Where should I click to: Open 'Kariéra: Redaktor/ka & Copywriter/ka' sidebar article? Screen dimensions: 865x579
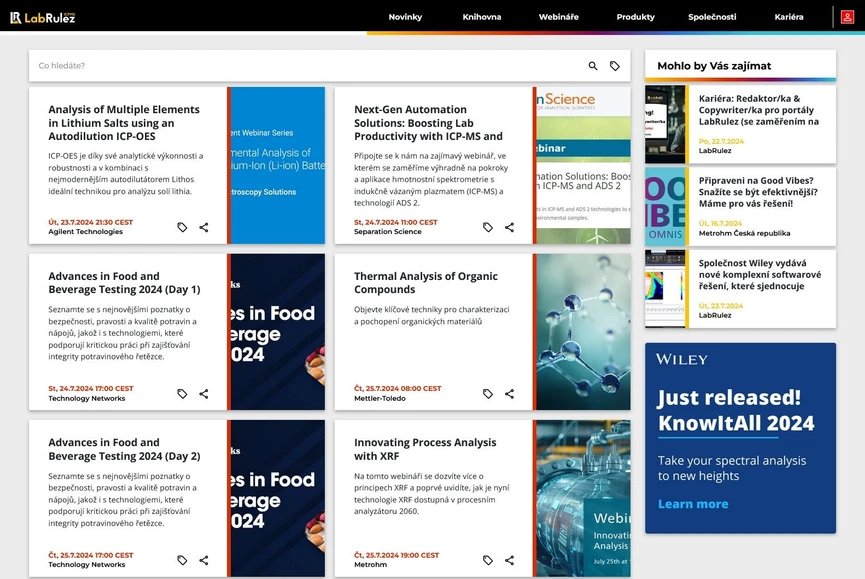click(x=759, y=110)
